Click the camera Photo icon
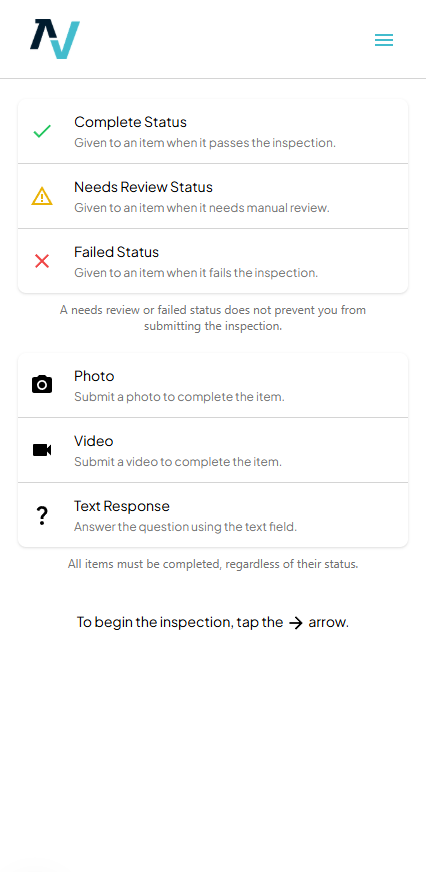Screen dimensions: 426x872 [42, 385]
